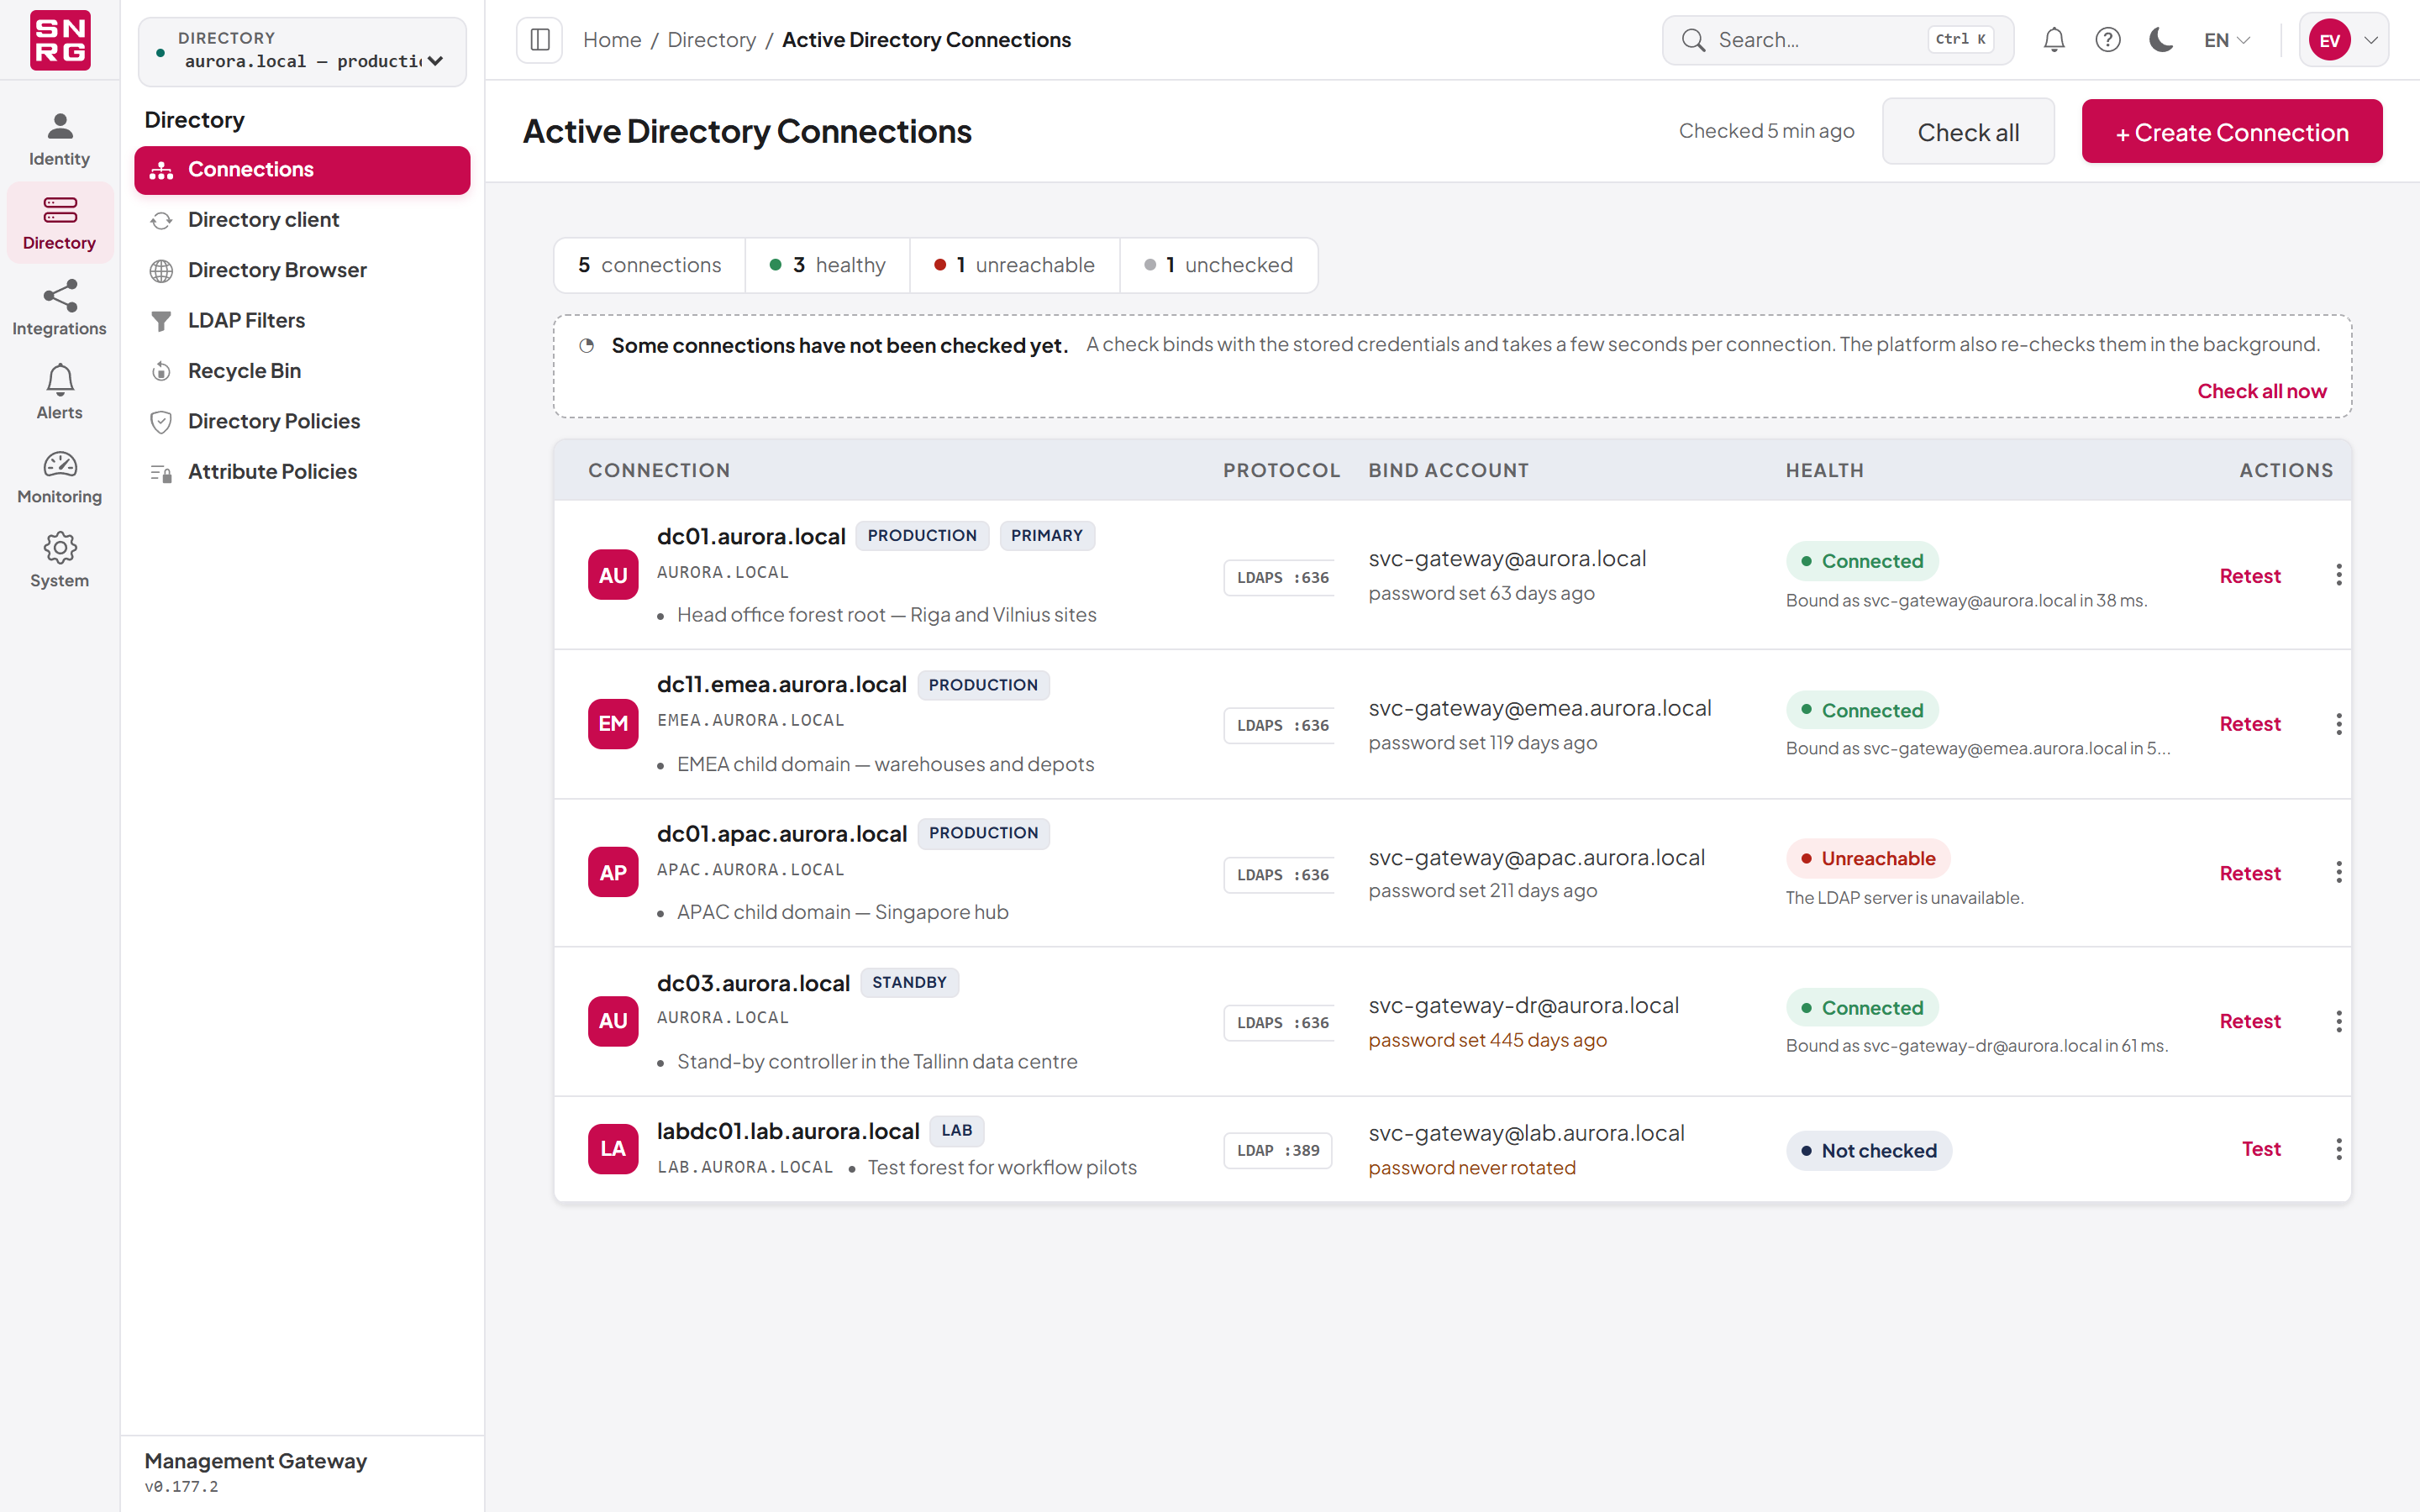
Task: Retest dc03.aurora.local connection
Action: 2250,1021
